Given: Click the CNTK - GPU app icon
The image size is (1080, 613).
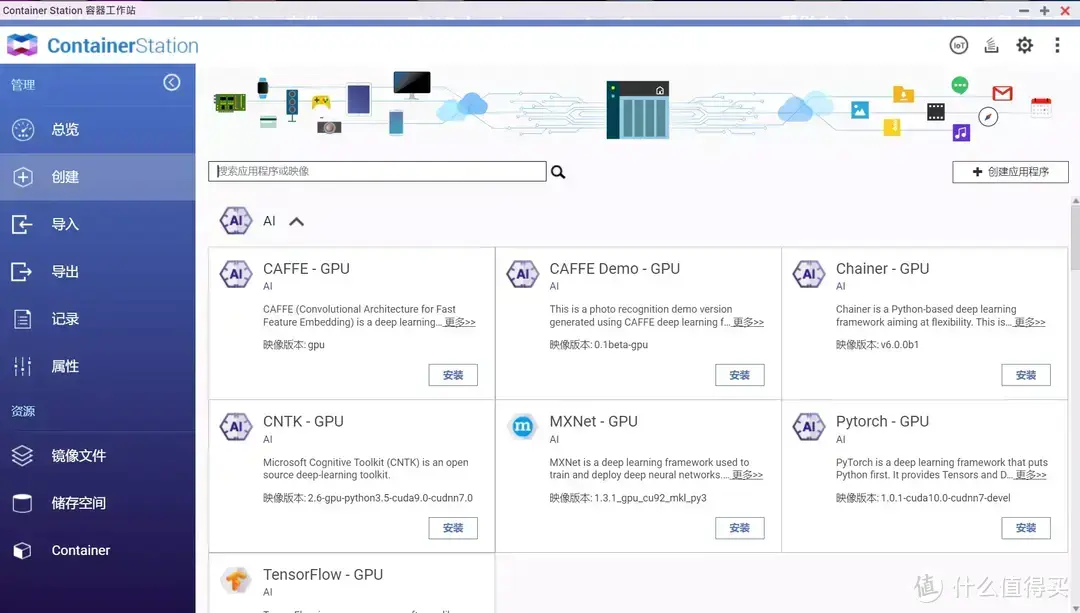Looking at the screenshot, I should [x=236, y=427].
